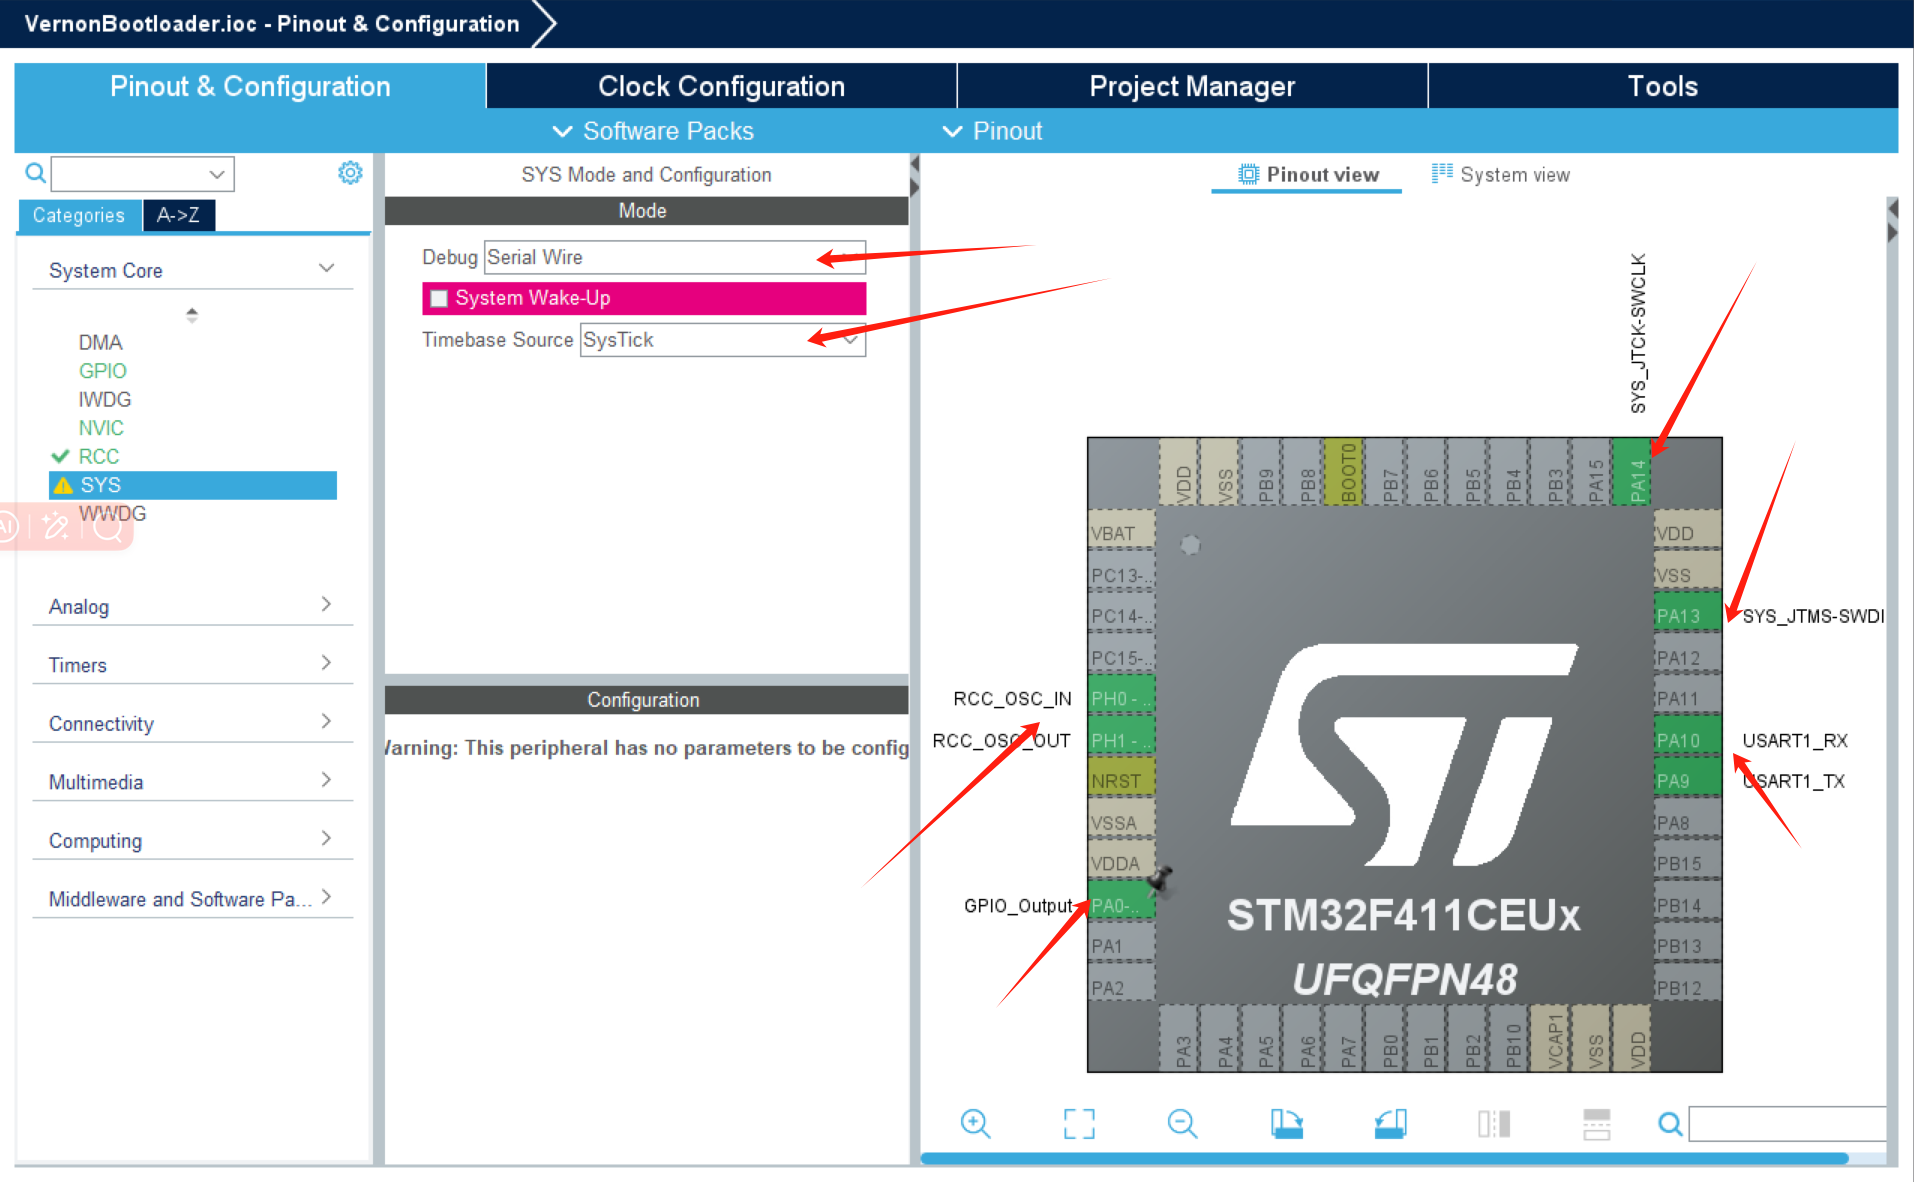Click the pin search input field
The image size is (1914, 1182).
tap(1787, 1124)
